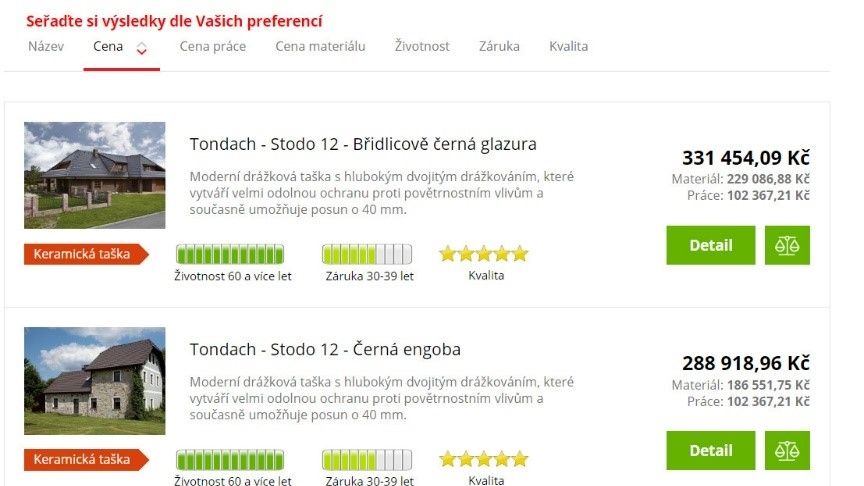Sort results by Cena materiálu
864x486 pixels.
point(320,46)
